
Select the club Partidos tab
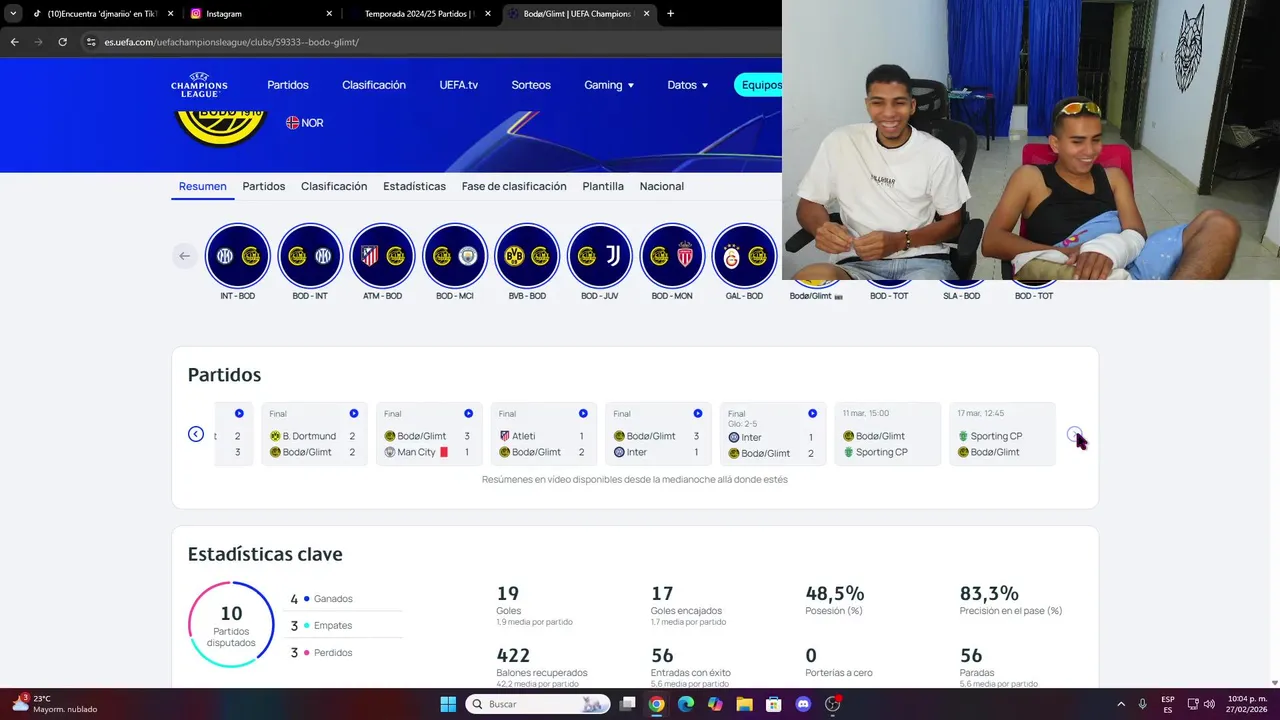click(264, 186)
